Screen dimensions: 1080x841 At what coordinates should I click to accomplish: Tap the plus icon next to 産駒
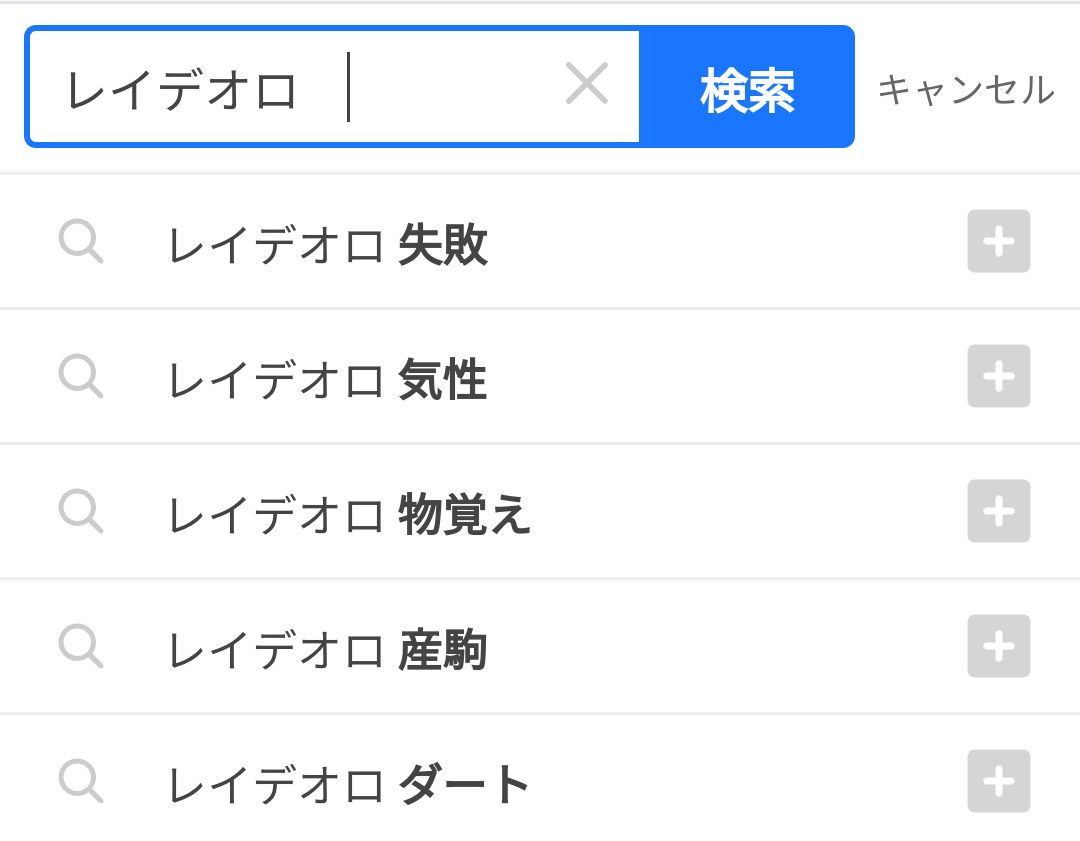coord(998,646)
